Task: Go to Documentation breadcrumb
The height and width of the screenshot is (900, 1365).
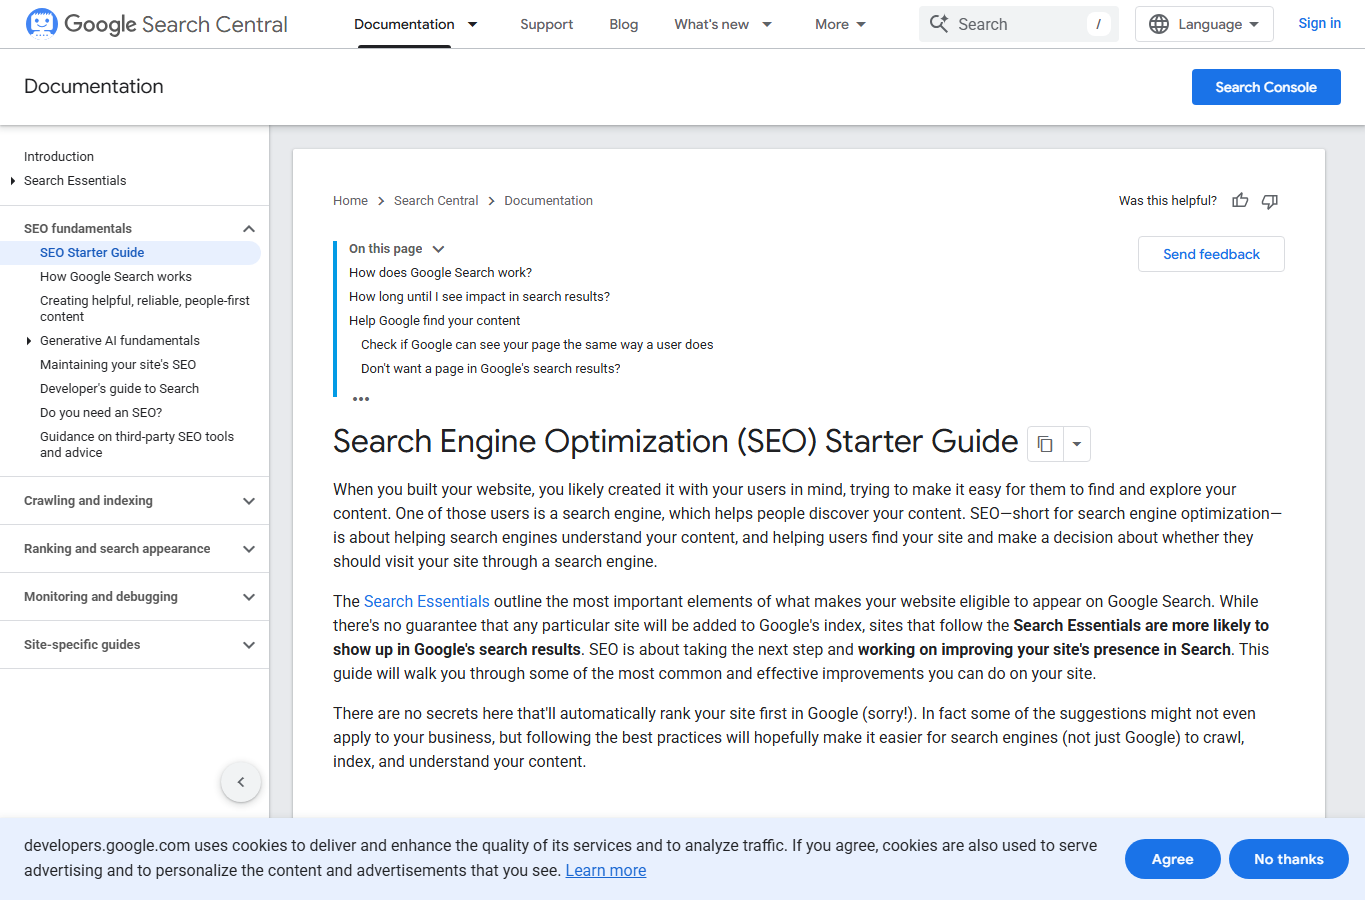Action: [x=548, y=201]
